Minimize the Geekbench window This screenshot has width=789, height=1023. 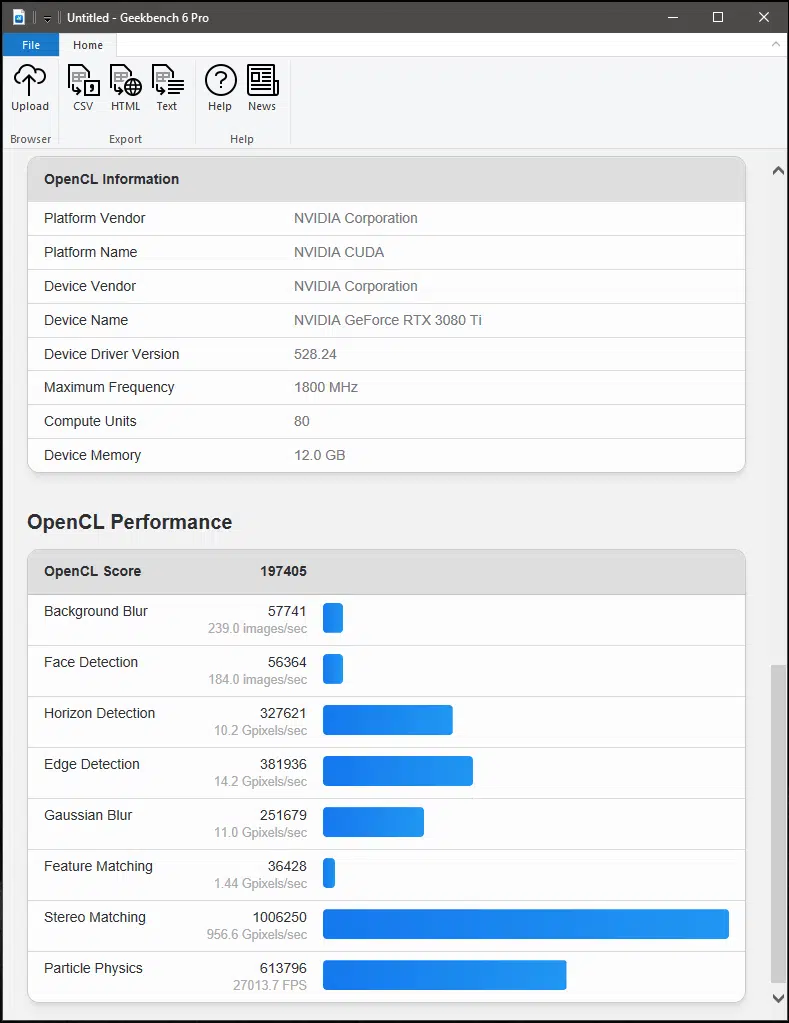pyautogui.click(x=673, y=17)
